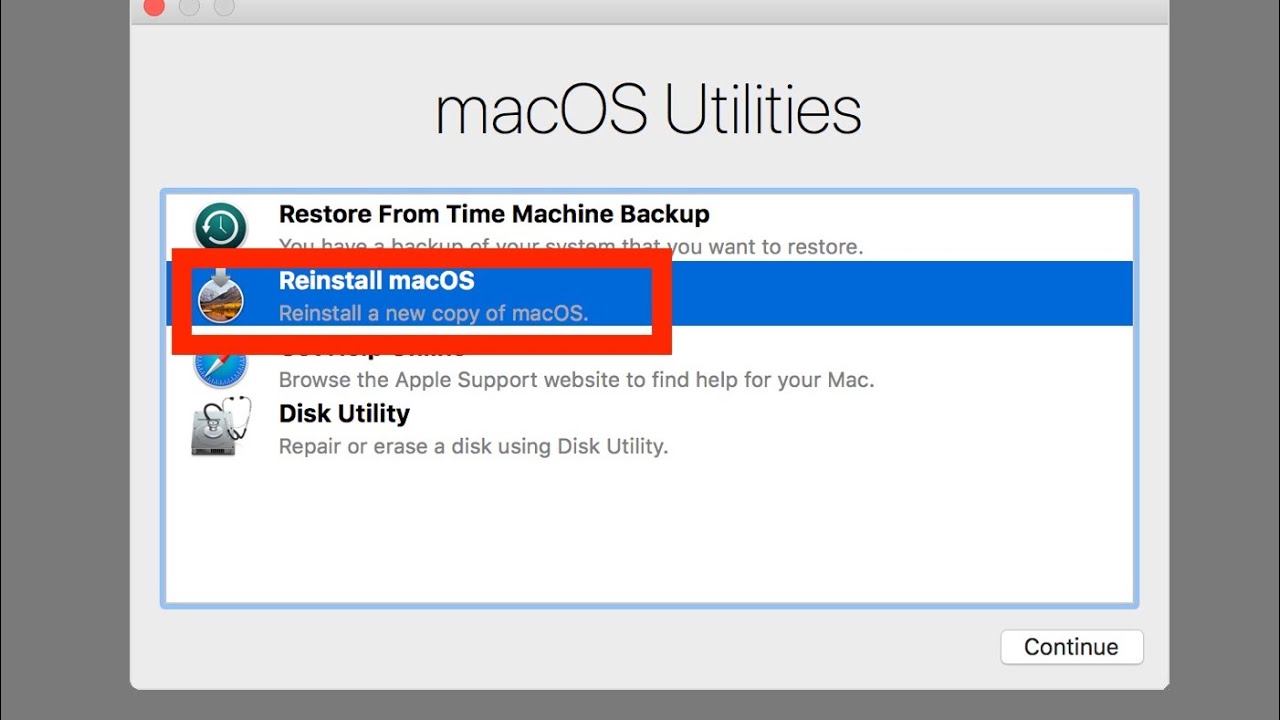The height and width of the screenshot is (720, 1280).
Task: Click the red close window button
Action: [x=153, y=7]
